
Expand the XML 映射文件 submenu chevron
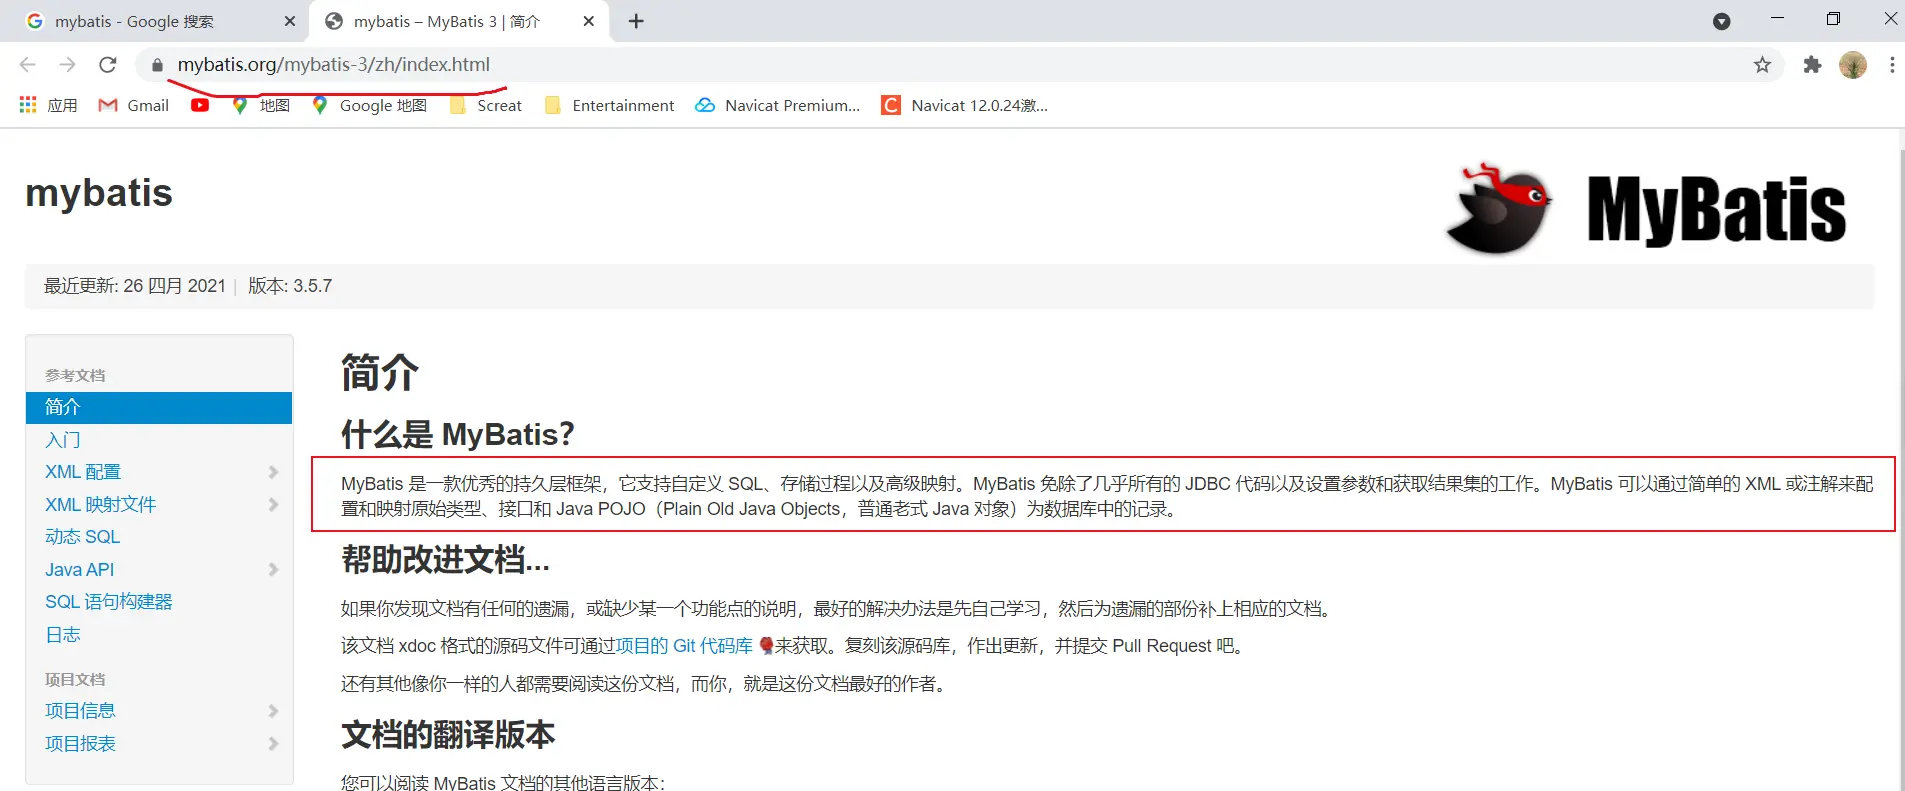pyautogui.click(x=273, y=505)
